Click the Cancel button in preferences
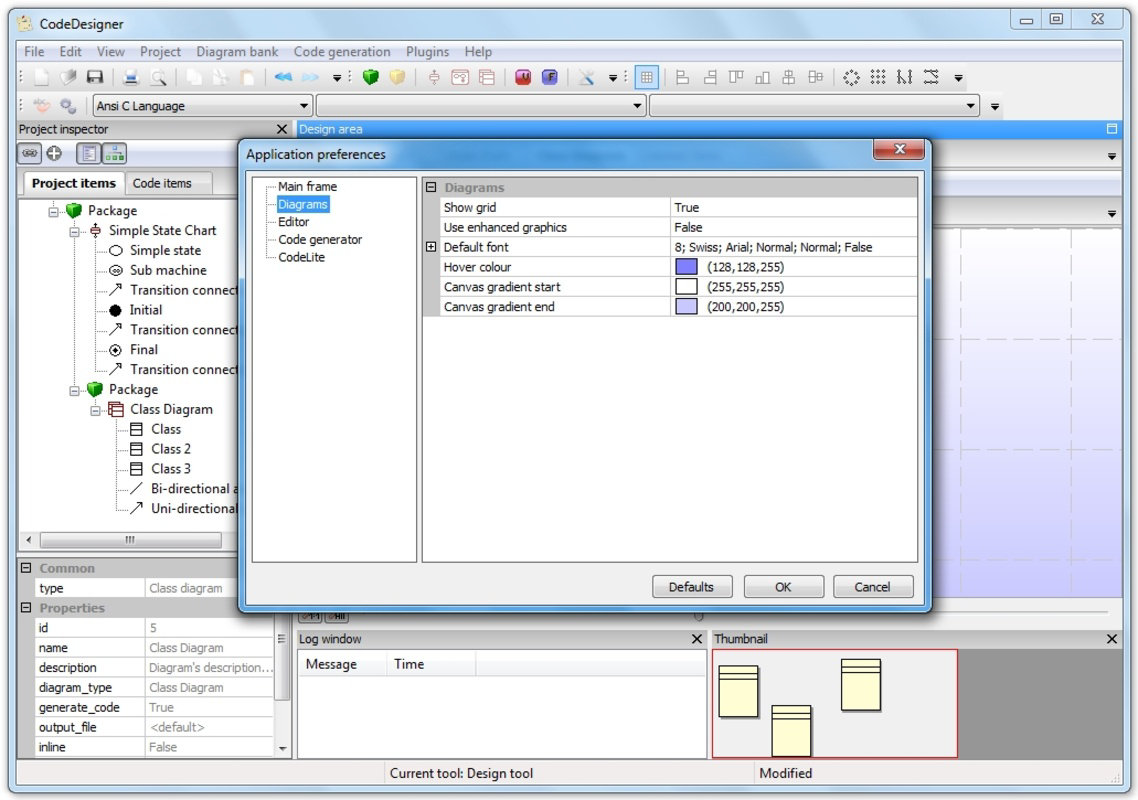The image size is (1138, 800). tap(872, 586)
